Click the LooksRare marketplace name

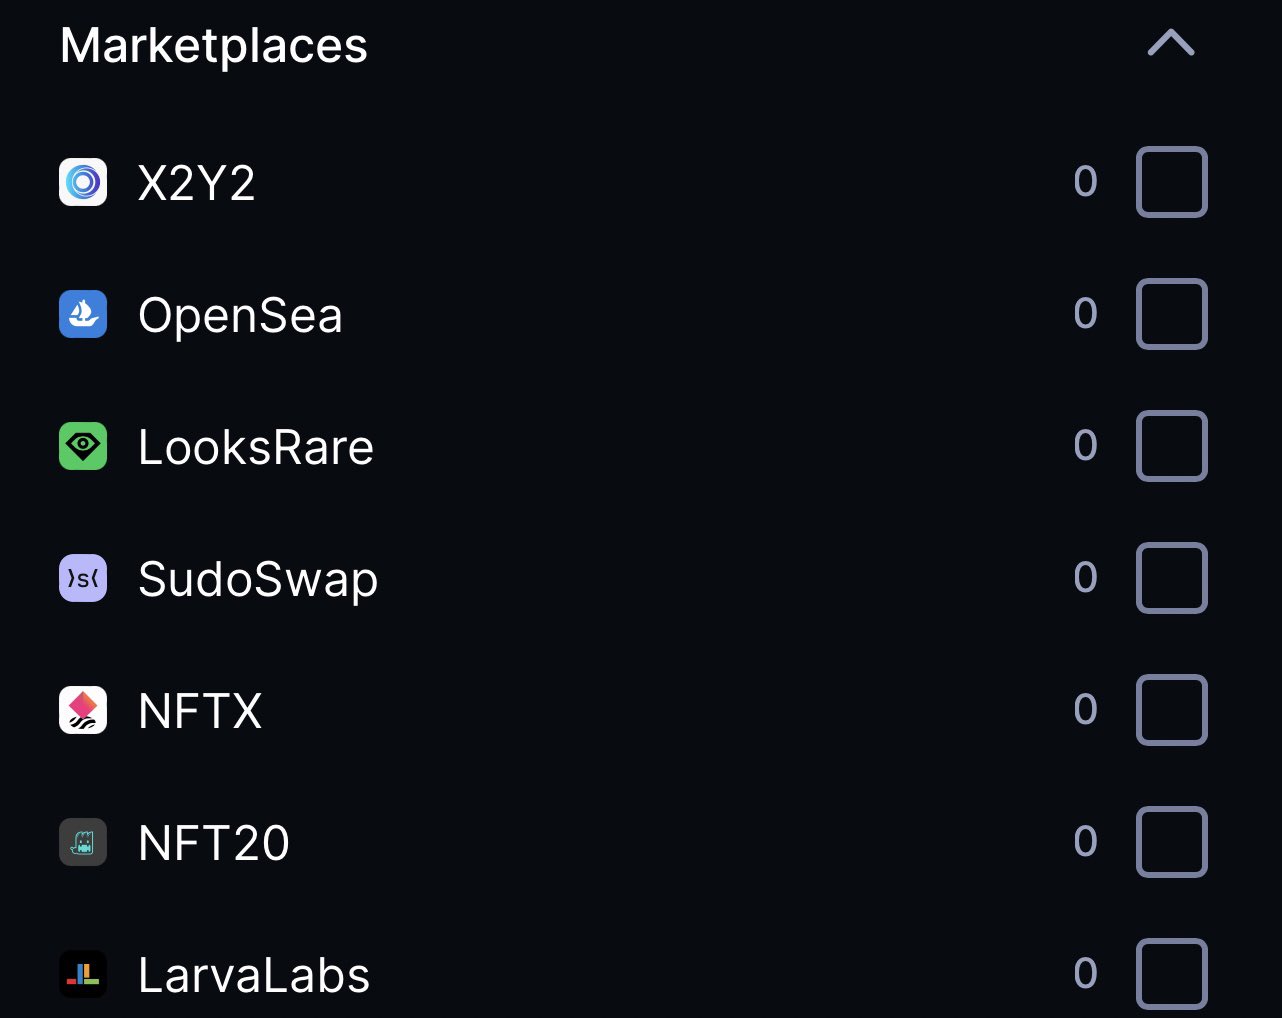coord(256,447)
